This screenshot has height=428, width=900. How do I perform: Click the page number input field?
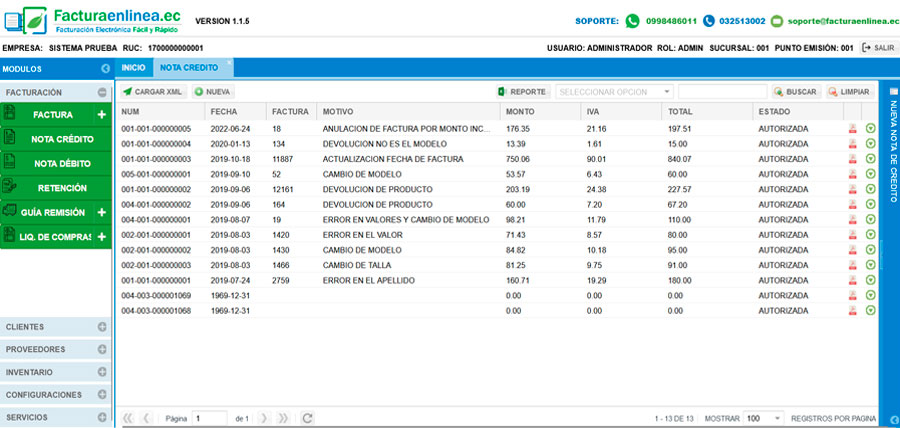click(x=210, y=417)
